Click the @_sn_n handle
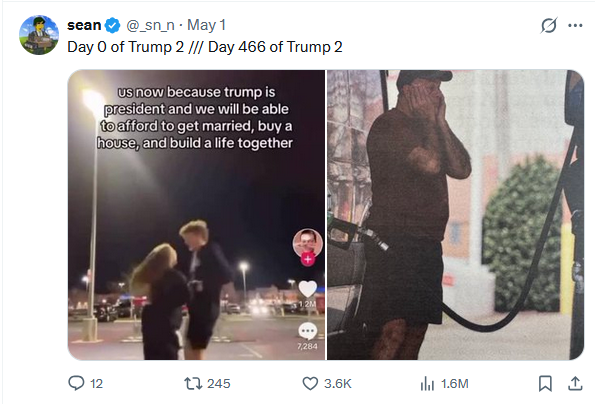Image resolution: width=595 pixels, height=404 pixels. coord(150,25)
